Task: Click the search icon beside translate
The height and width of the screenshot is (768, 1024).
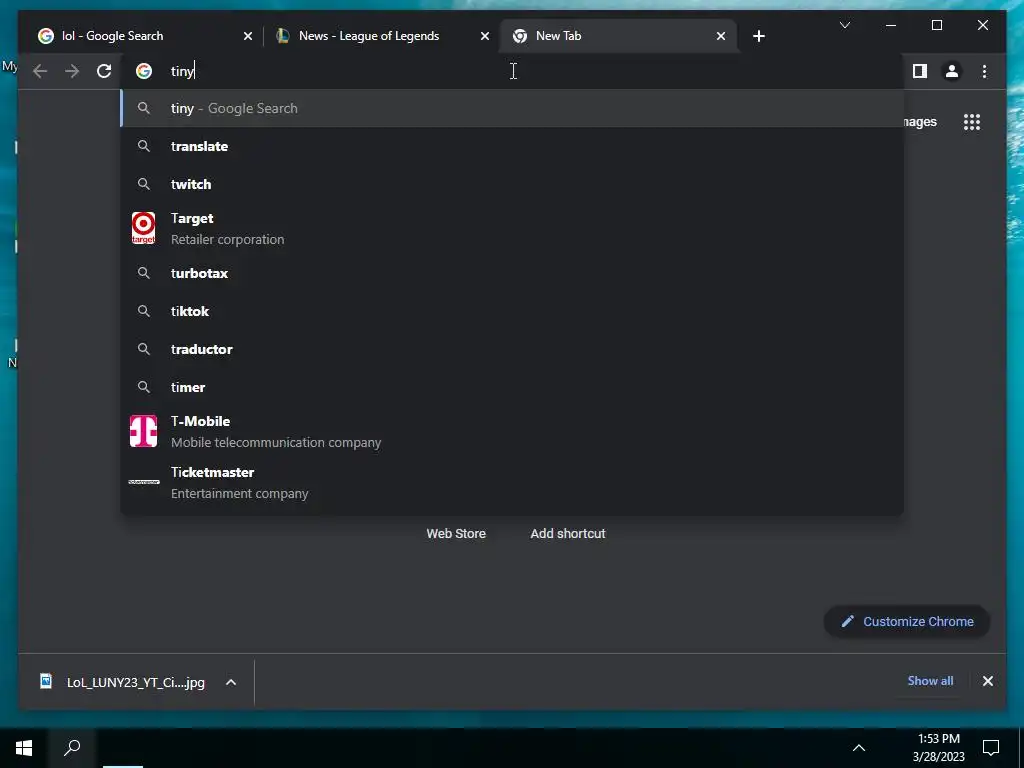Action: point(144,146)
